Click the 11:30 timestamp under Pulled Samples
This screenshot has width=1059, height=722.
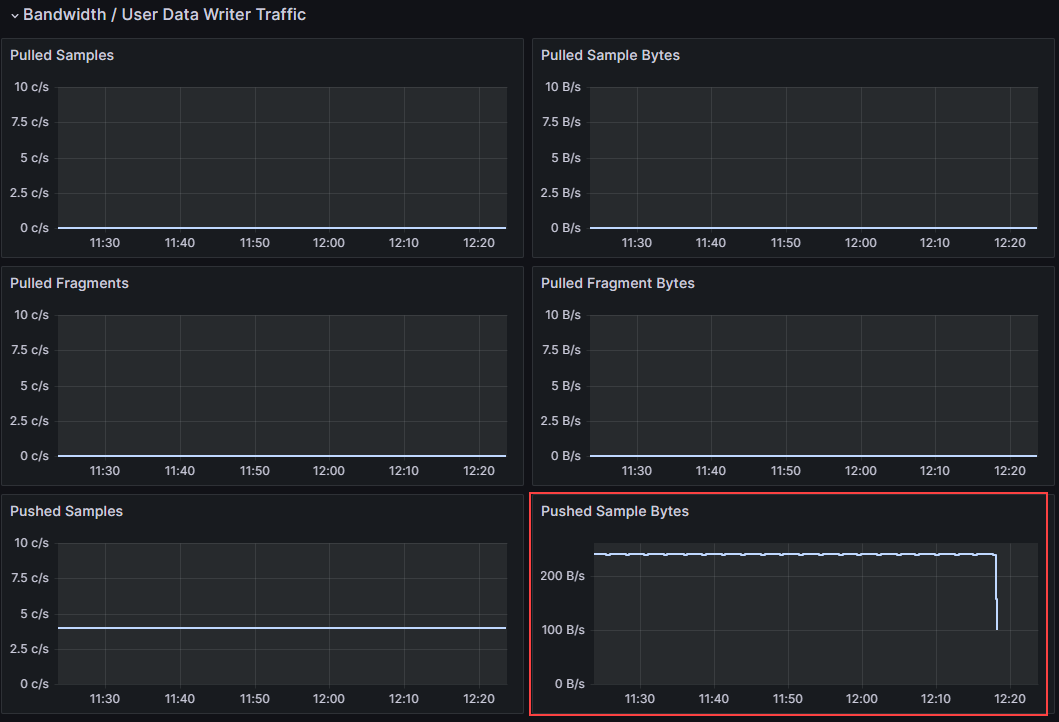point(104,242)
